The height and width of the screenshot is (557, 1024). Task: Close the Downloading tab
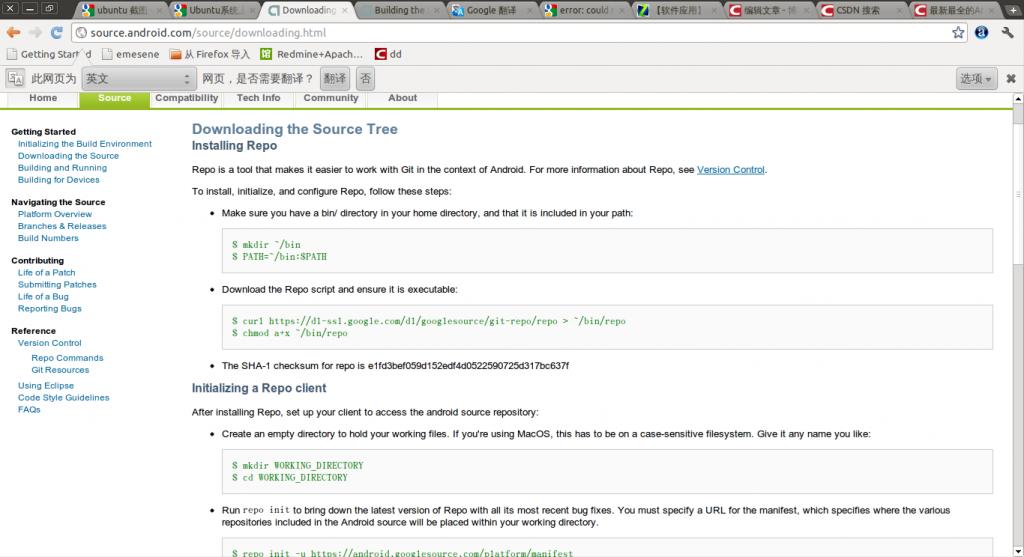pyautogui.click(x=345, y=10)
